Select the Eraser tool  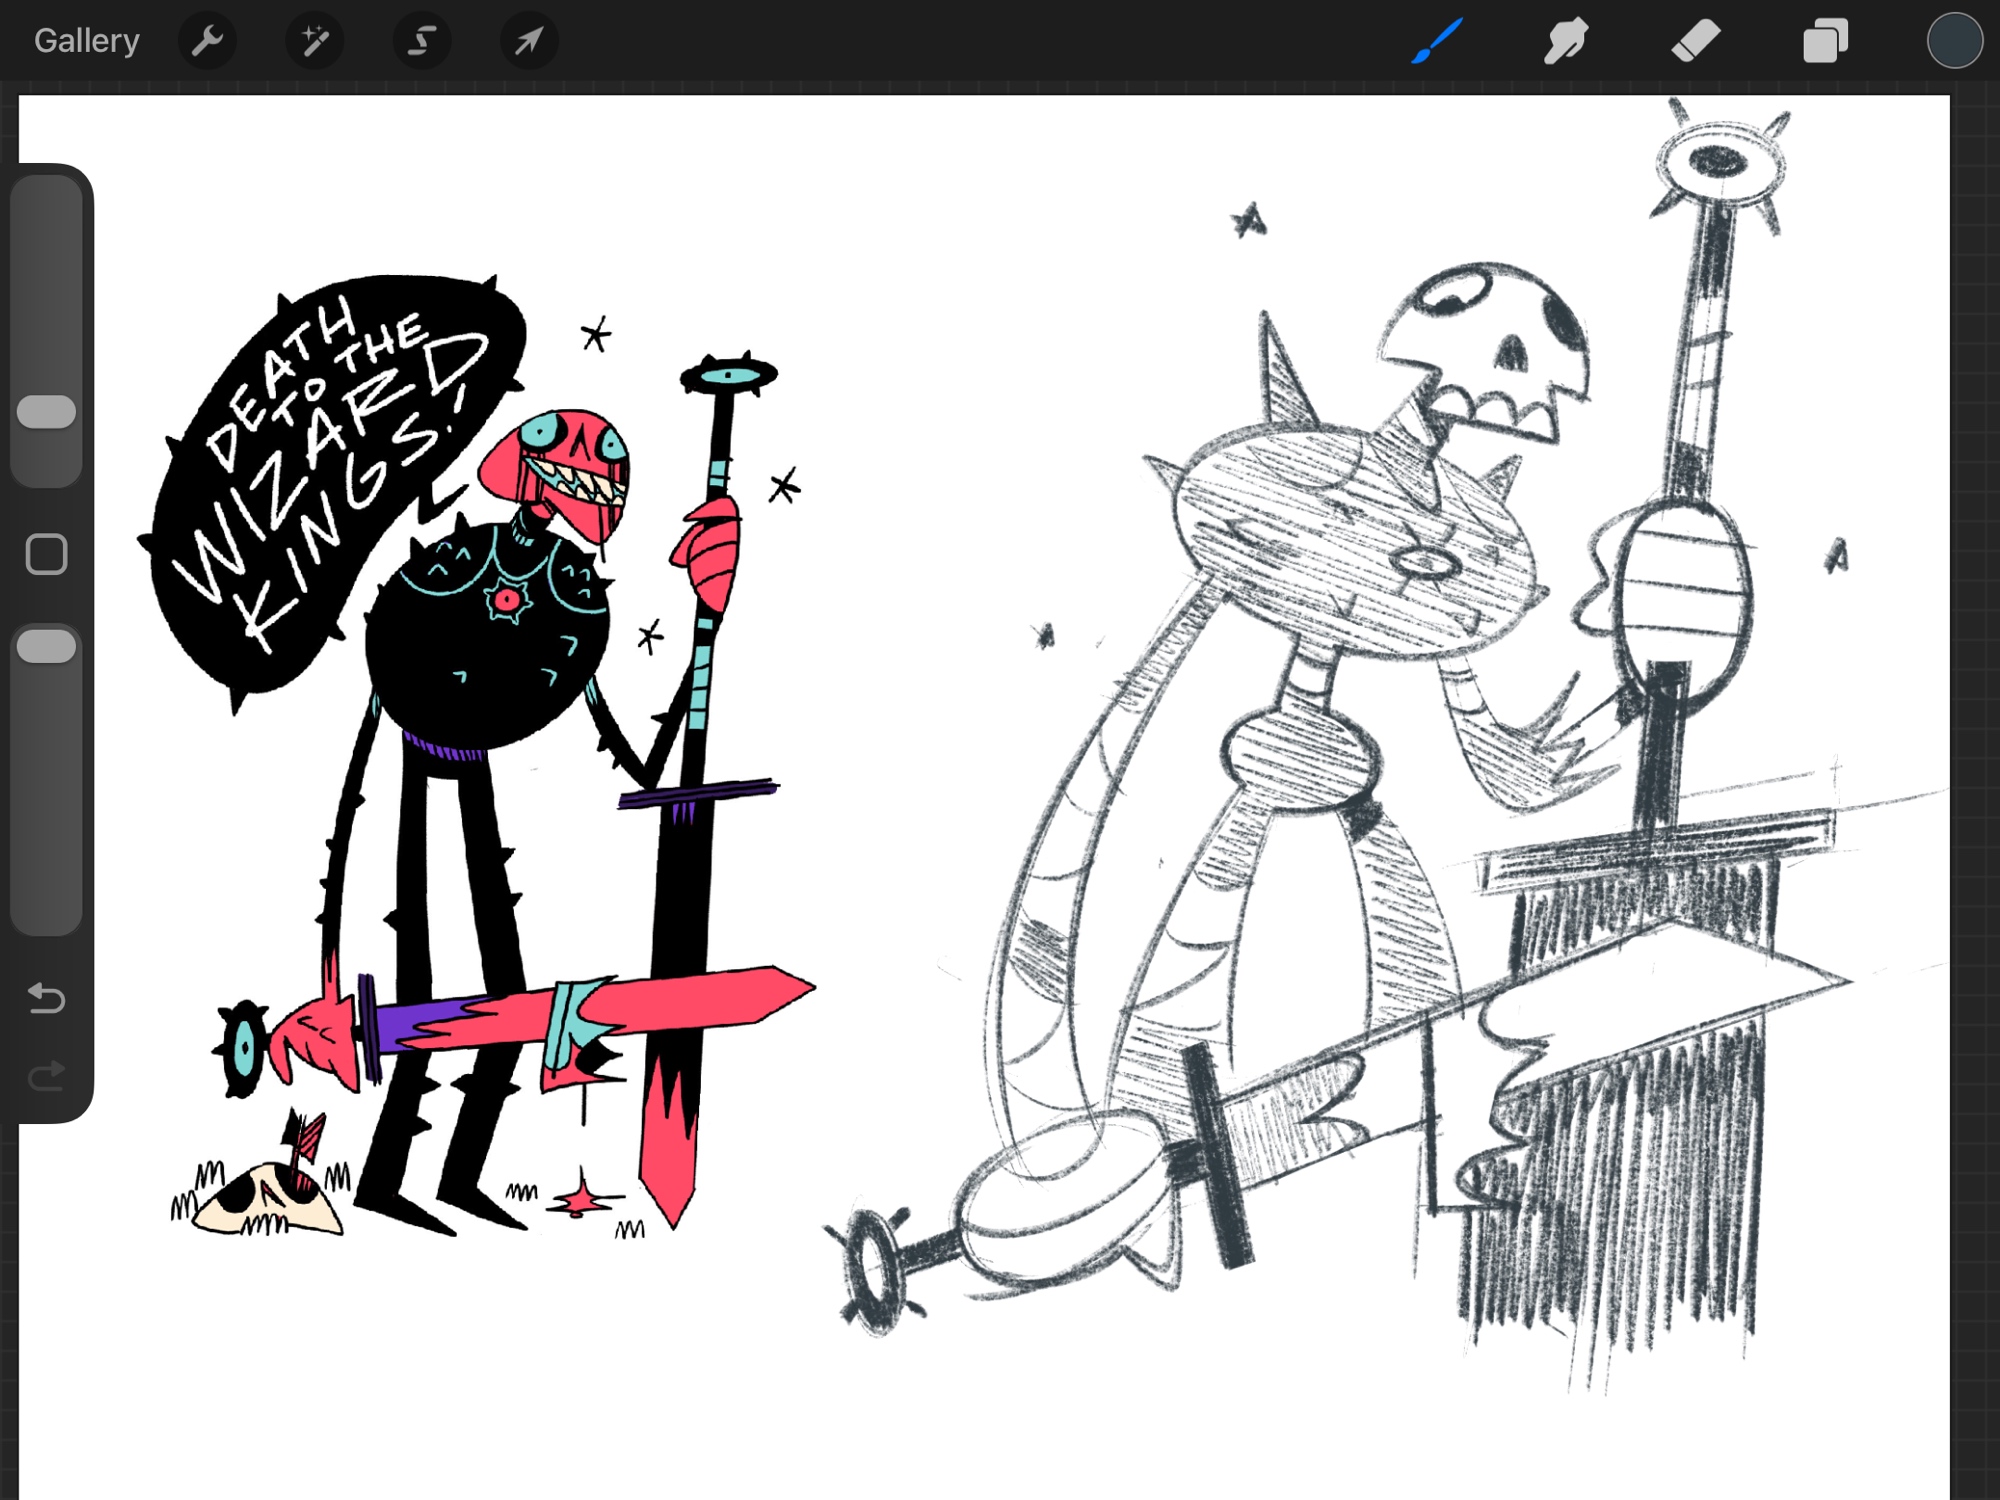click(x=1695, y=41)
